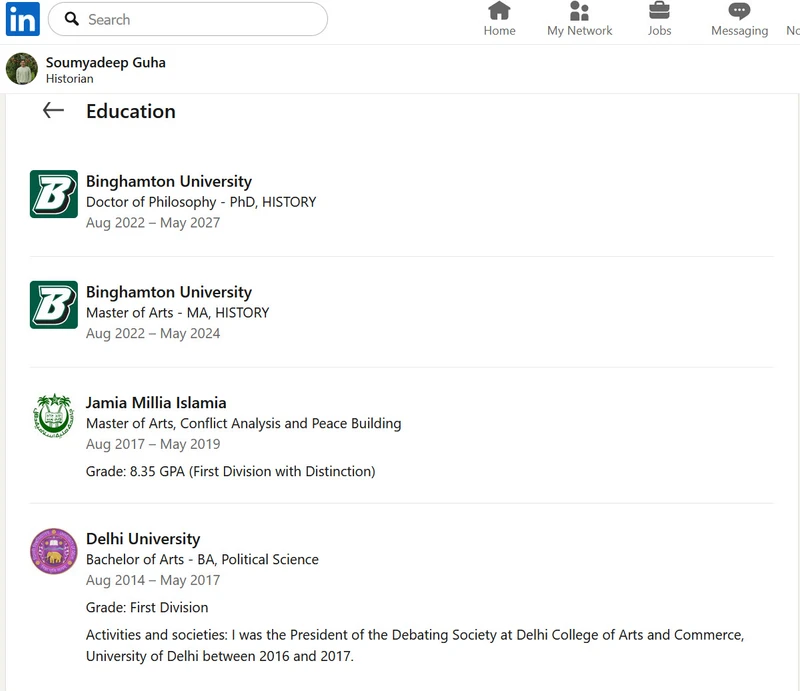Click Master of Arts - MA, HISTORY text
The image size is (800, 691).
click(178, 313)
